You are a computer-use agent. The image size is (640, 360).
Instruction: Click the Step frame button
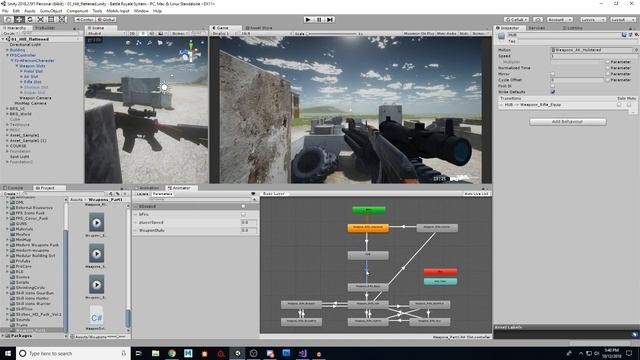click(x=330, y=19)
